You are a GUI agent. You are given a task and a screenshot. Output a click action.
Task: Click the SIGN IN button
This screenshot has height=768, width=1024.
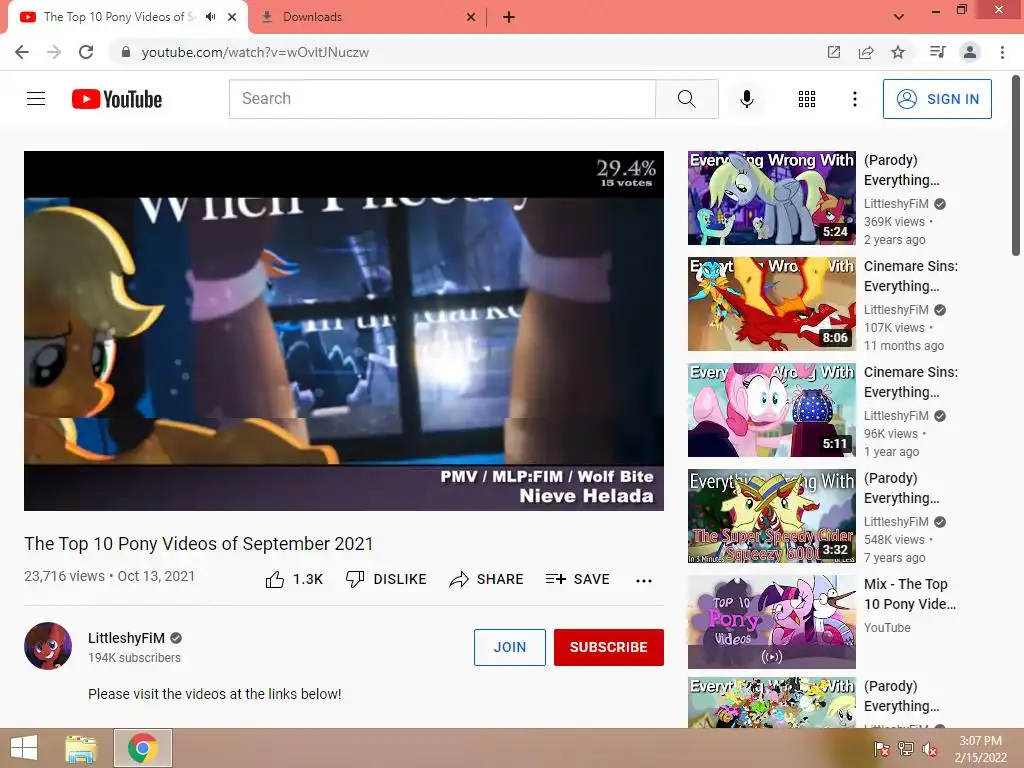[x=937, y=99]
